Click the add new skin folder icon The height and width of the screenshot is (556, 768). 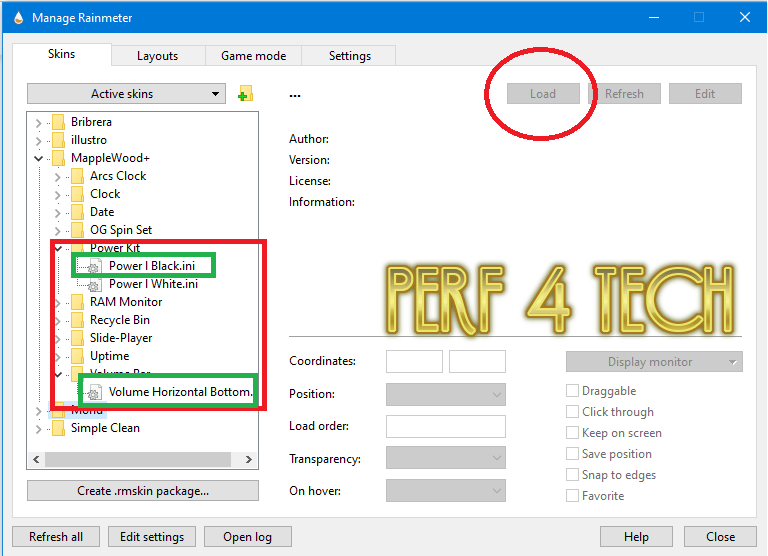click(245, 93)
